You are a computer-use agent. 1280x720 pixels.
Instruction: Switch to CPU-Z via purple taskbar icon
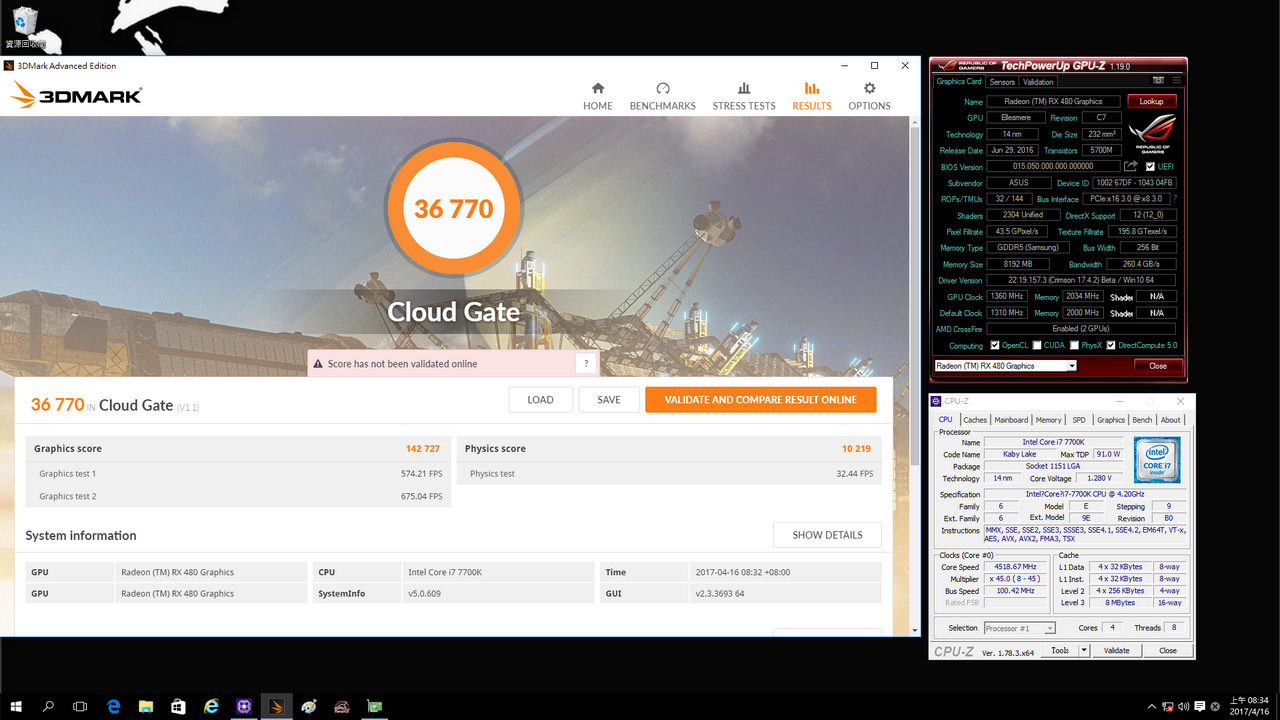pyautogui.click(x=244, y=706)
